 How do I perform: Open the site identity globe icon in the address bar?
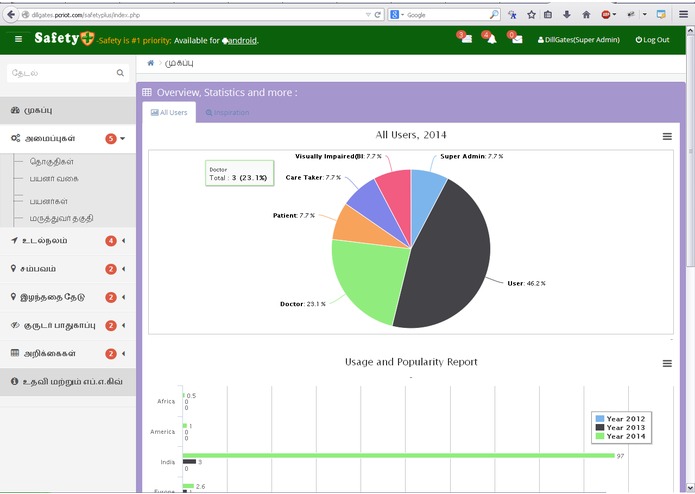coord(26,15)
